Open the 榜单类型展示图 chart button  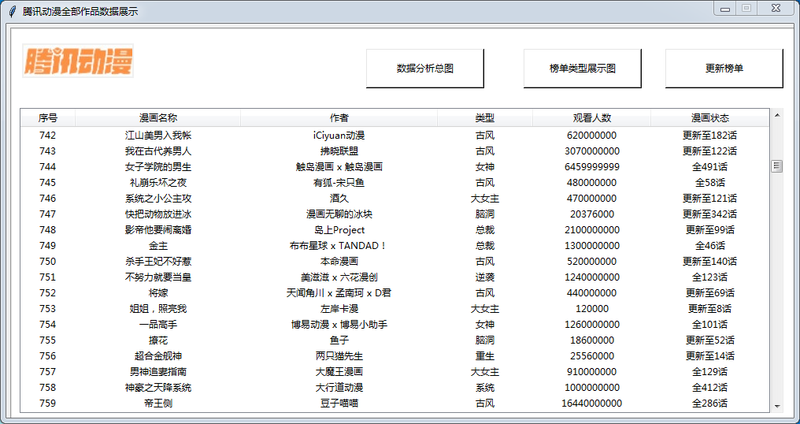pos(582,68)
